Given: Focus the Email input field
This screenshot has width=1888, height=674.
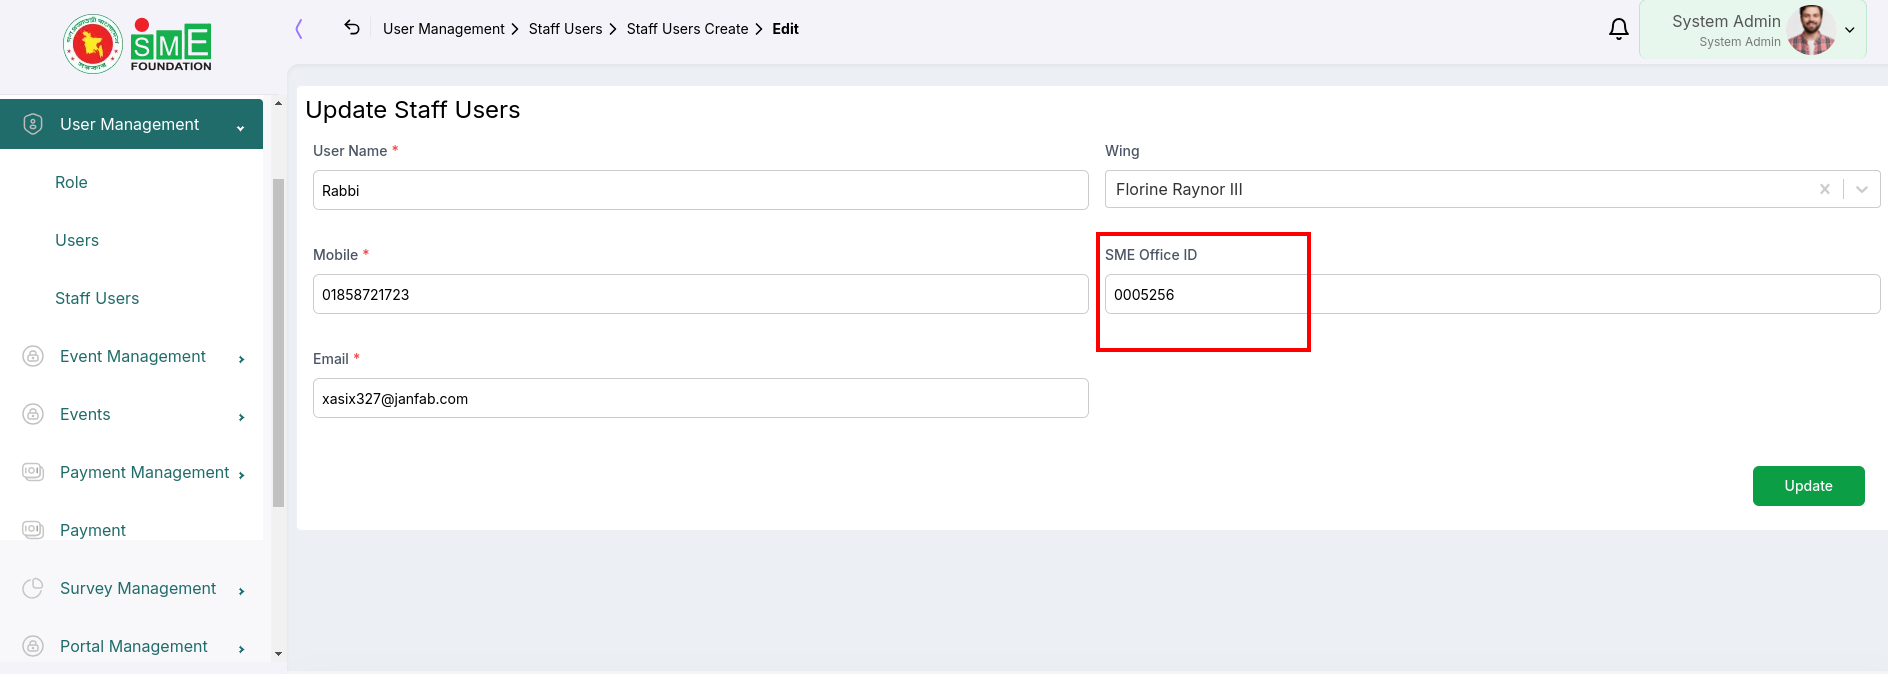Looking at the screenshot, I should pyautogui.click(x=700, y=398).
